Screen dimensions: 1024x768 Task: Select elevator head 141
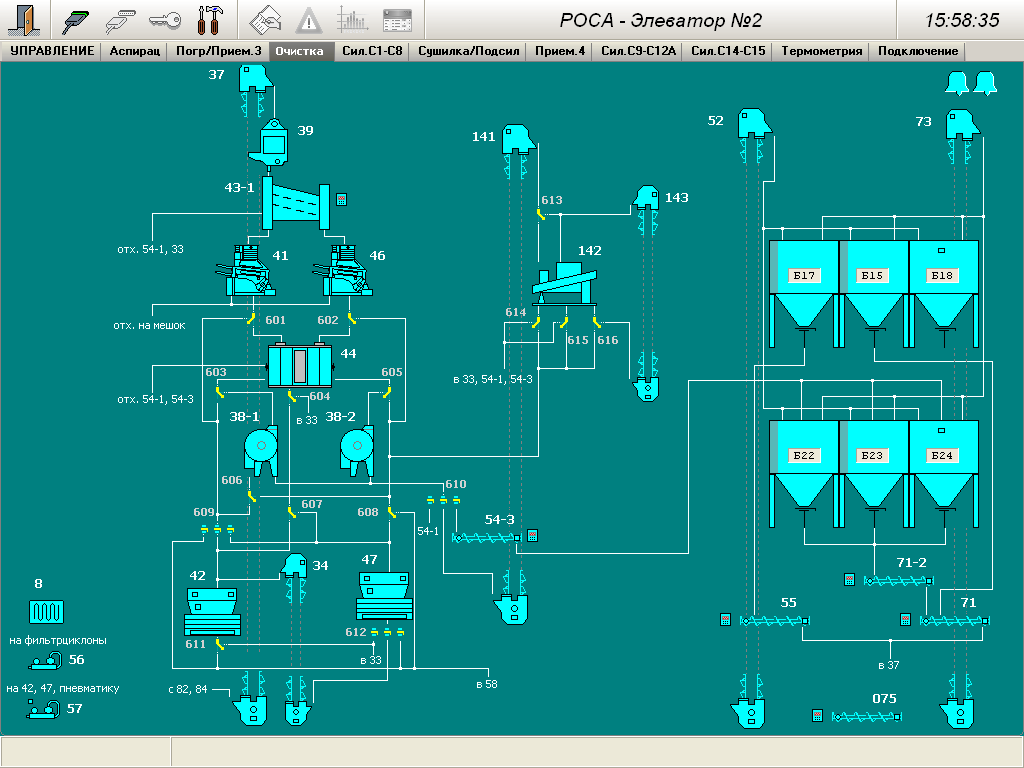point(516,138)
